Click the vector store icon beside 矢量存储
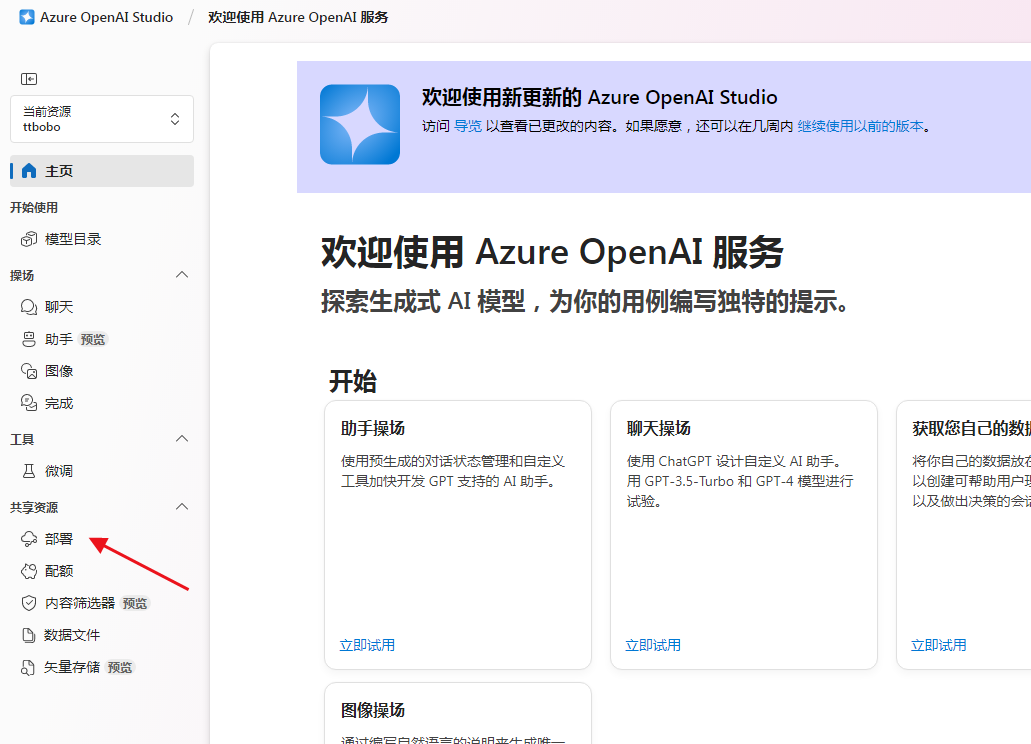The height and width of the screenshot is (744, 1031). (28, 667)
